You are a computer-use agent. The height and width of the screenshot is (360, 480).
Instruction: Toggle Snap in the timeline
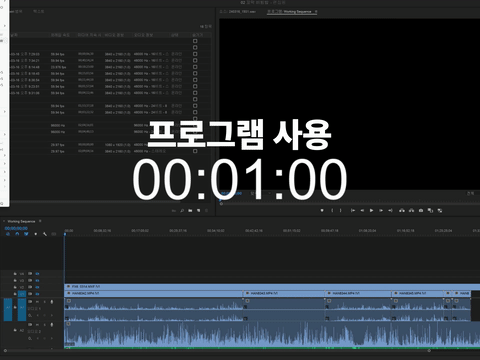click(17, 234)
